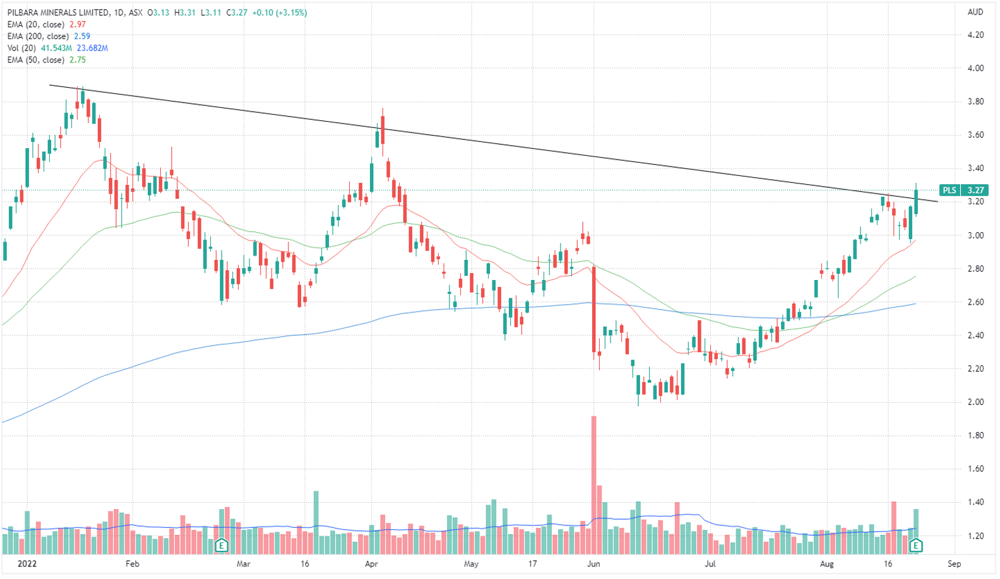Click the tallest red volume bar in June

594,485
